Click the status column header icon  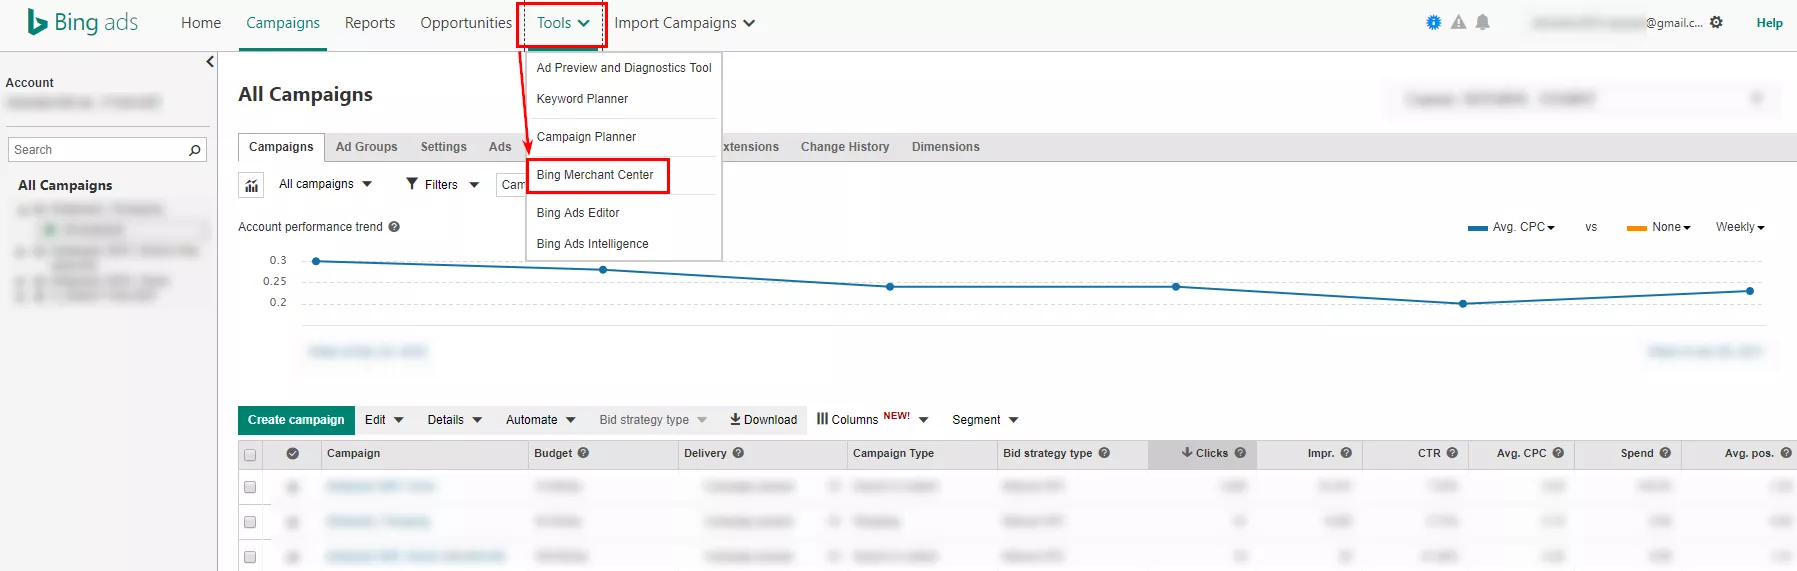click(292, 454)
